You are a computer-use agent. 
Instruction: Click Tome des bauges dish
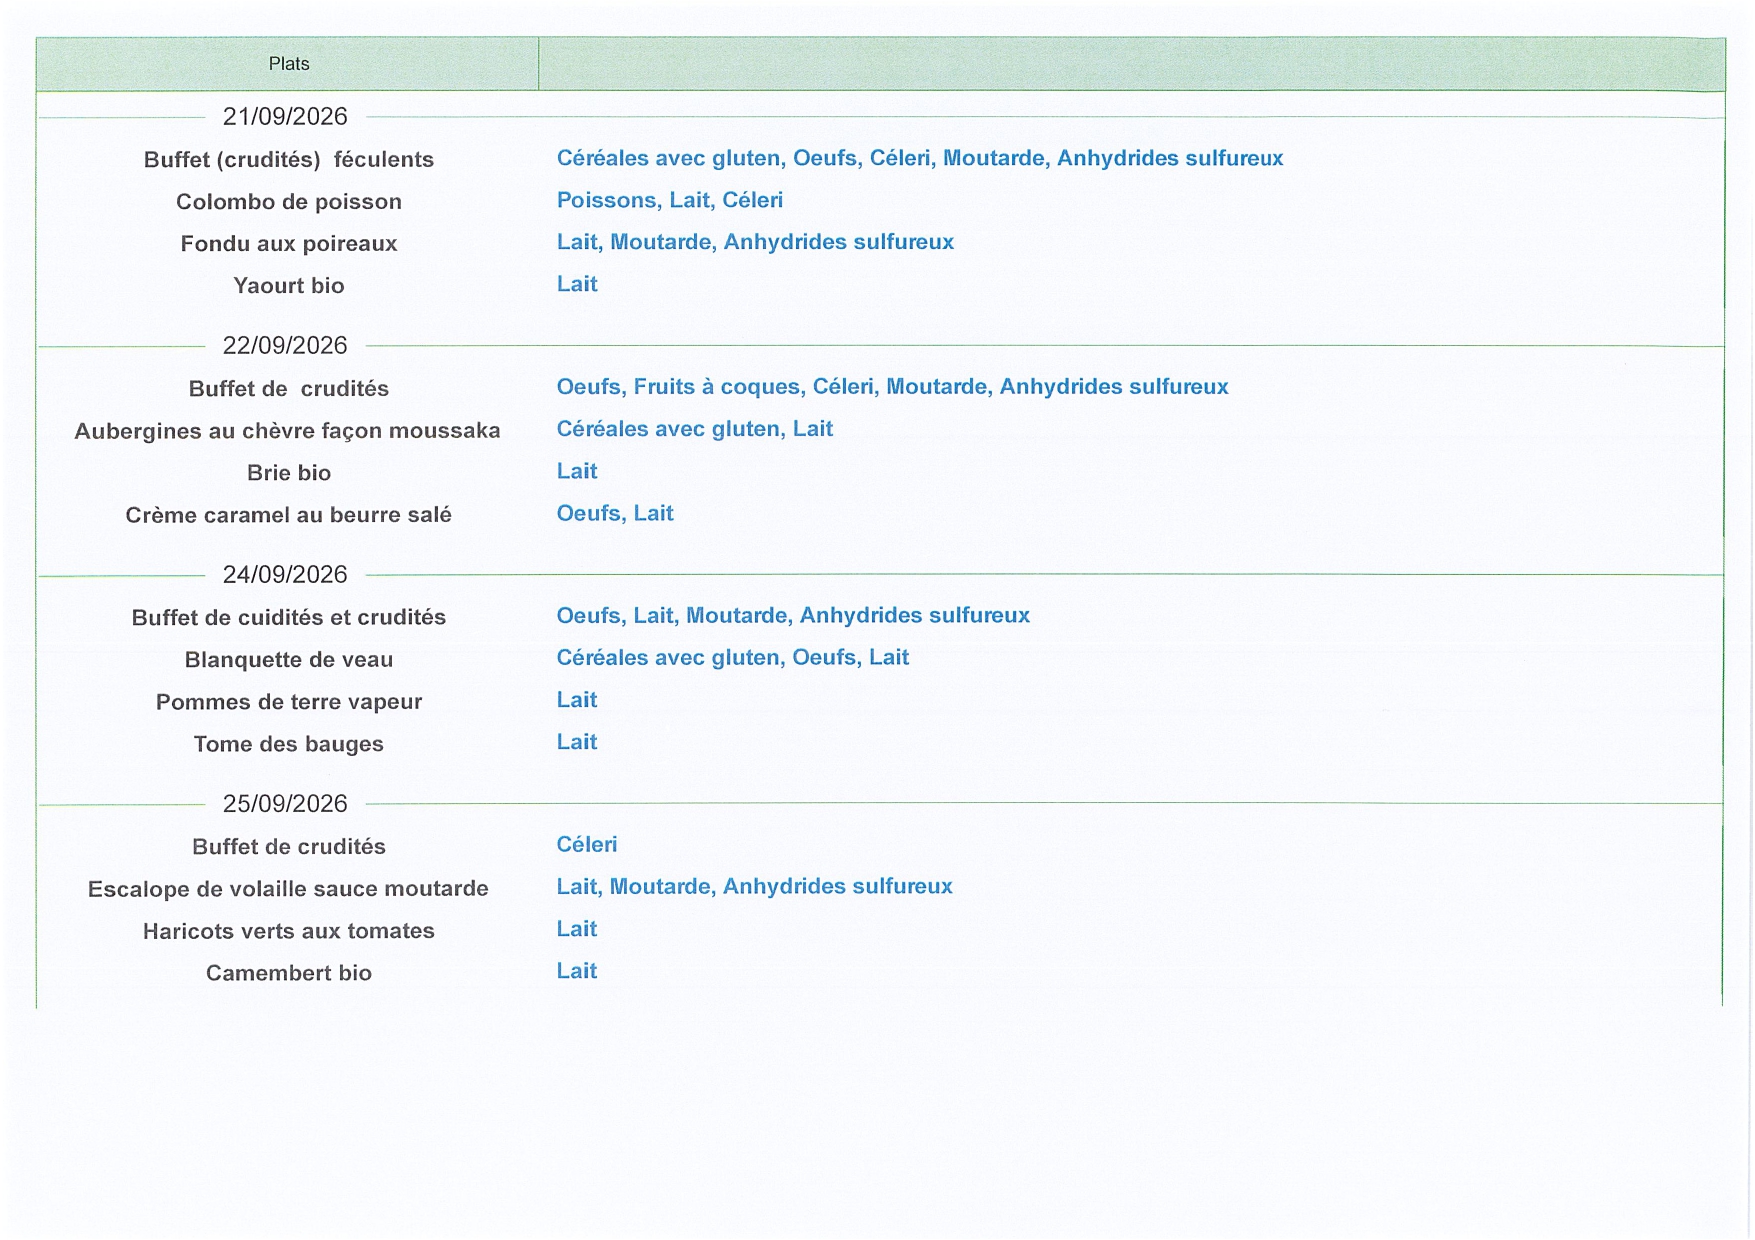289,744
